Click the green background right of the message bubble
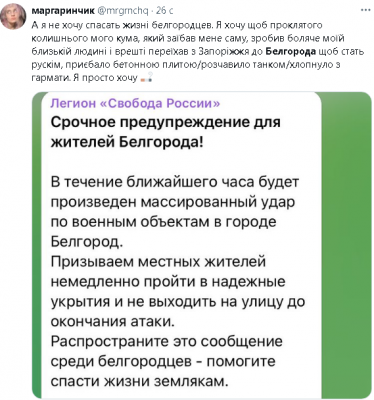374x400 pixels. coord(347,245)
